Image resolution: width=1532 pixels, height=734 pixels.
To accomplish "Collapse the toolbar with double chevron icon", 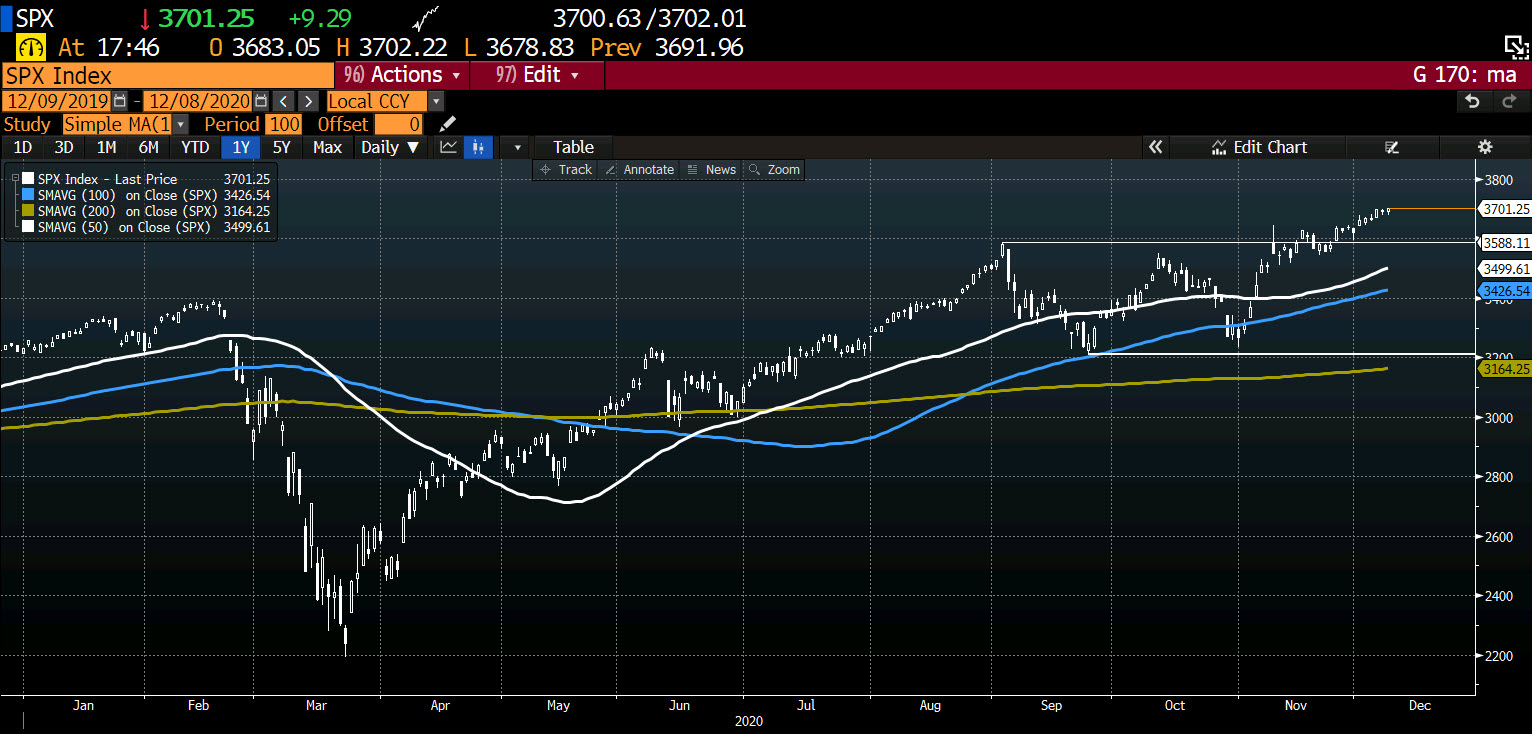I will (1156, 147).
